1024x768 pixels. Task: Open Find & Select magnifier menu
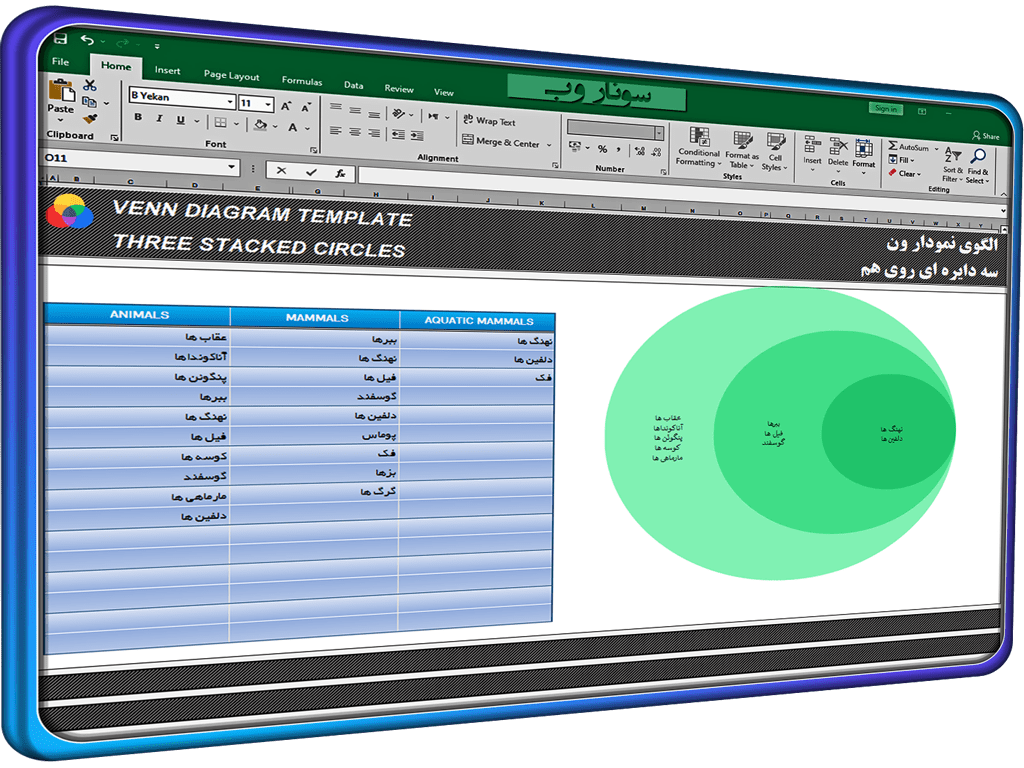[978, 166]
